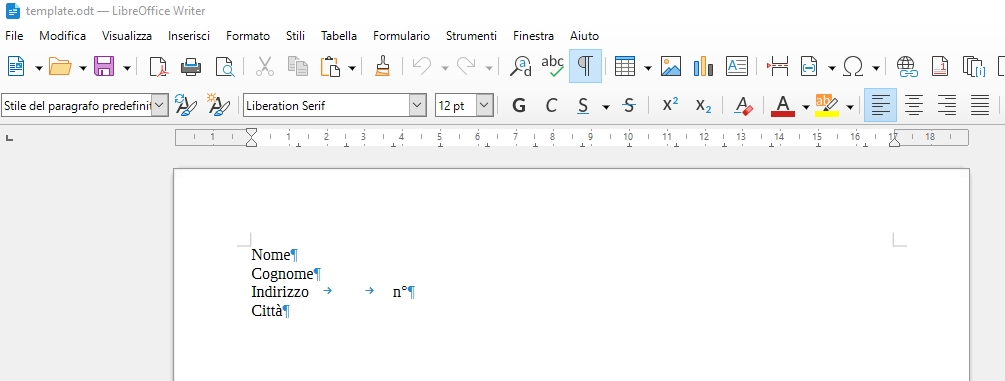Expand the 12 pt font size list
1005x381 pixels.
(x=485, y=105)
